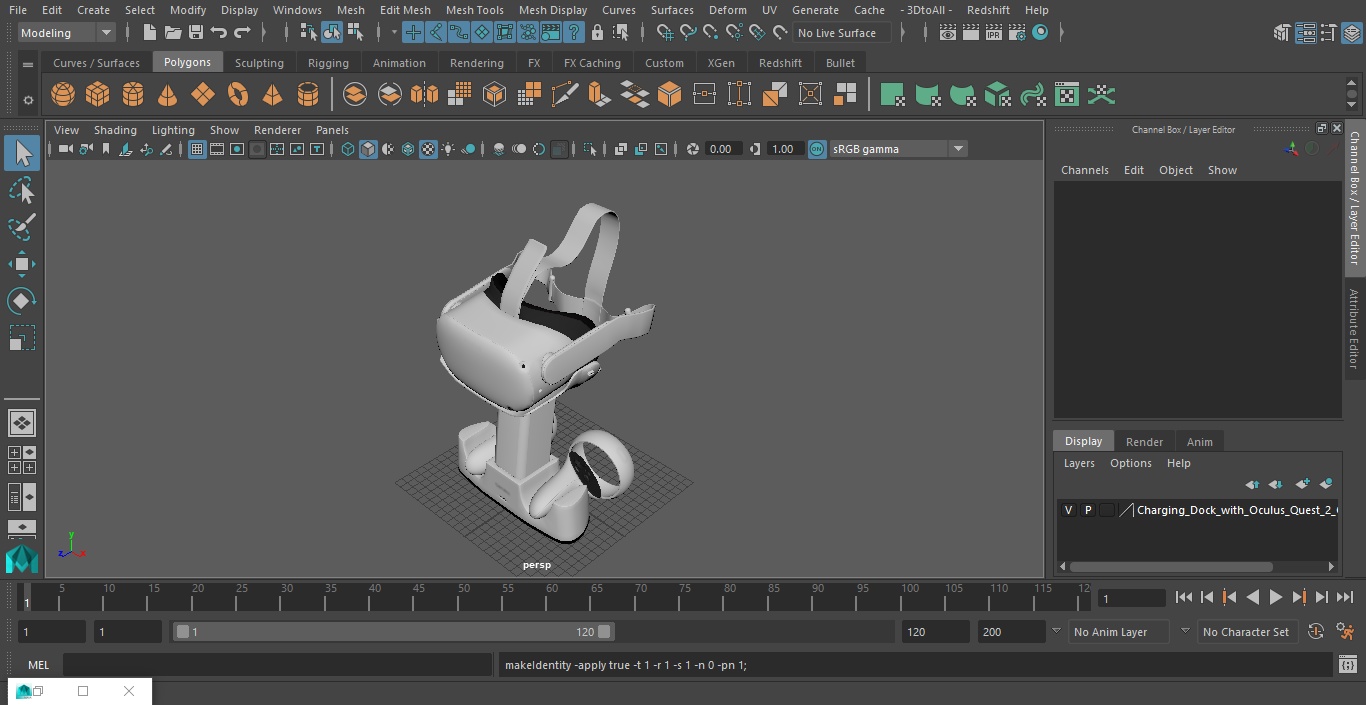This screenshot has width=1366, height=705.
Task: Toggle X-ray display in viewport toolbar
Action: (x=621, y=149)
